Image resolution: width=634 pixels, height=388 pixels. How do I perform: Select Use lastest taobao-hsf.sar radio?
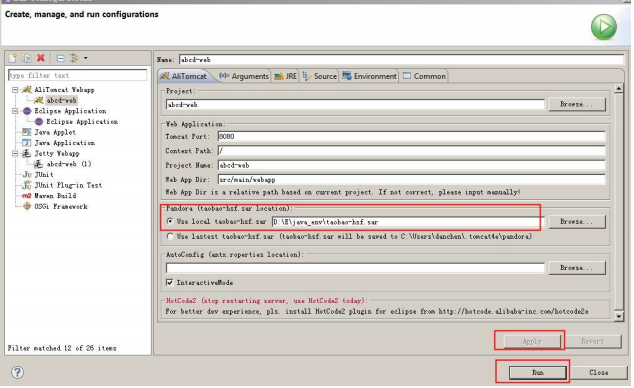pyautogui.click(x=170, y=236)
